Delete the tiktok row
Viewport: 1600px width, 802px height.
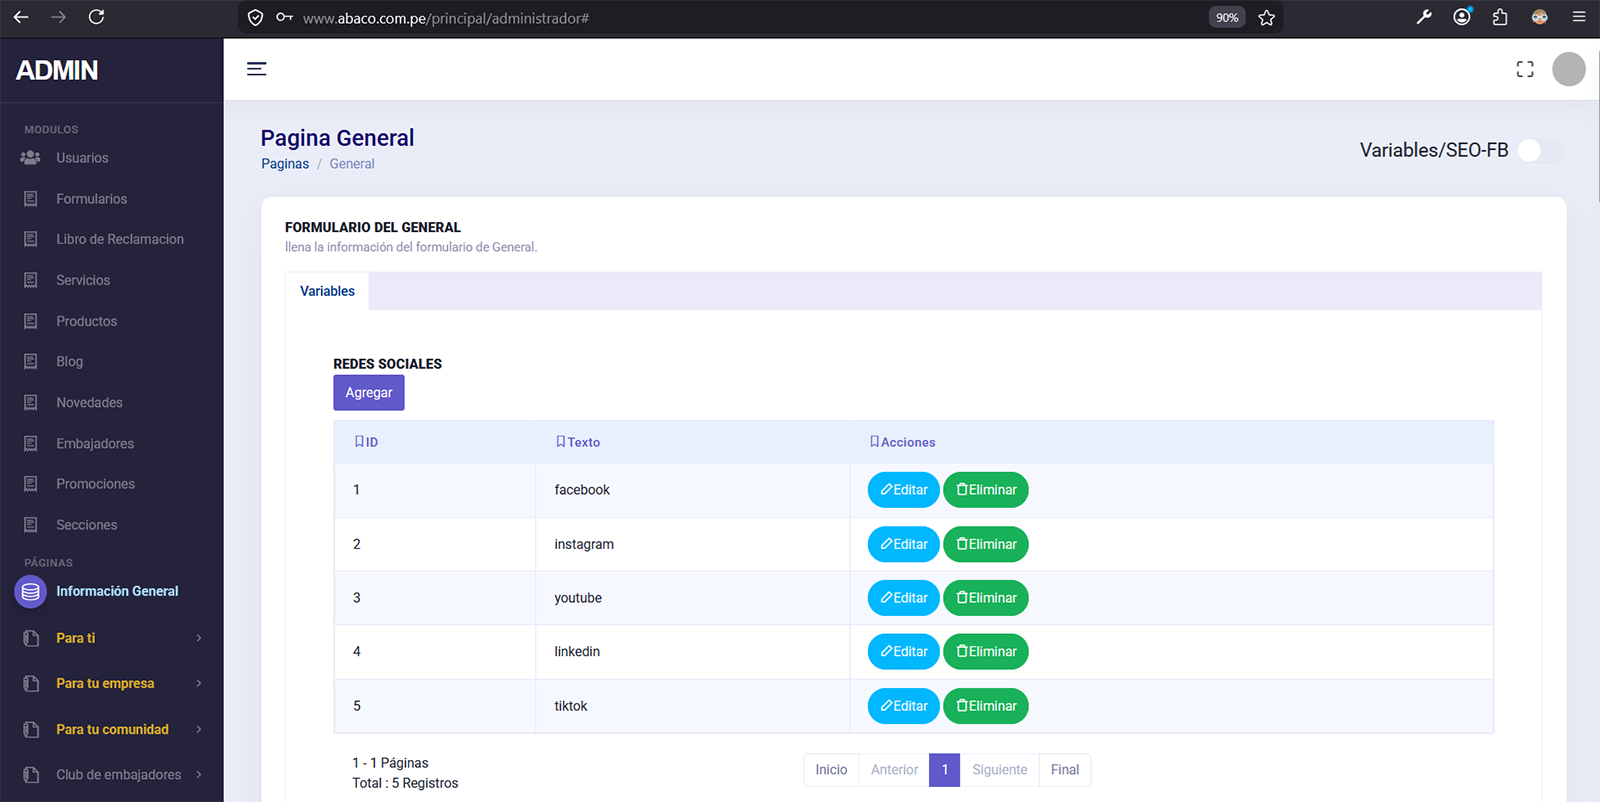[x=985, y=706]
